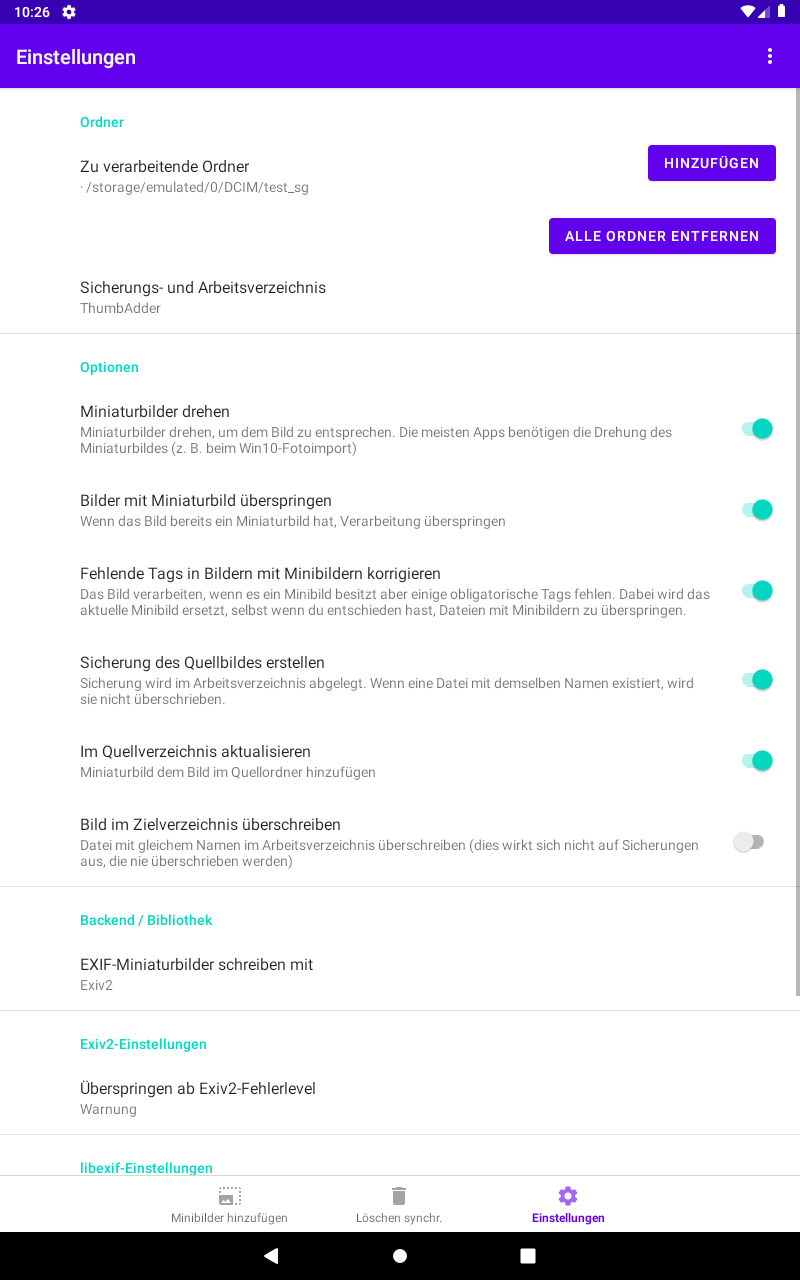Viewport: 800px width, 1280px height.
Task: Toggle Bilder mit Miniaturbild überspringen switch
Action: 756,510
